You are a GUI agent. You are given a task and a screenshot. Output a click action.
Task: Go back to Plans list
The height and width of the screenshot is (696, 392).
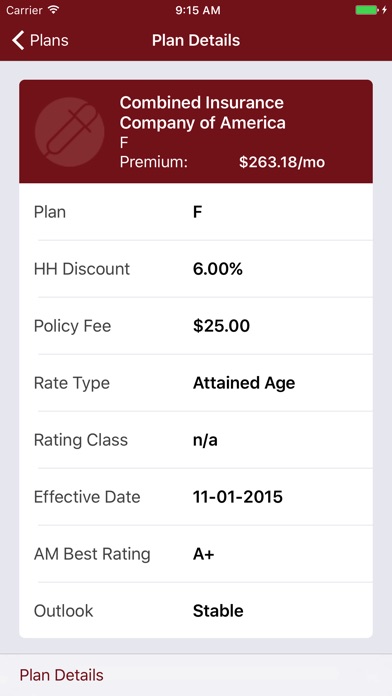pos(40,40)
